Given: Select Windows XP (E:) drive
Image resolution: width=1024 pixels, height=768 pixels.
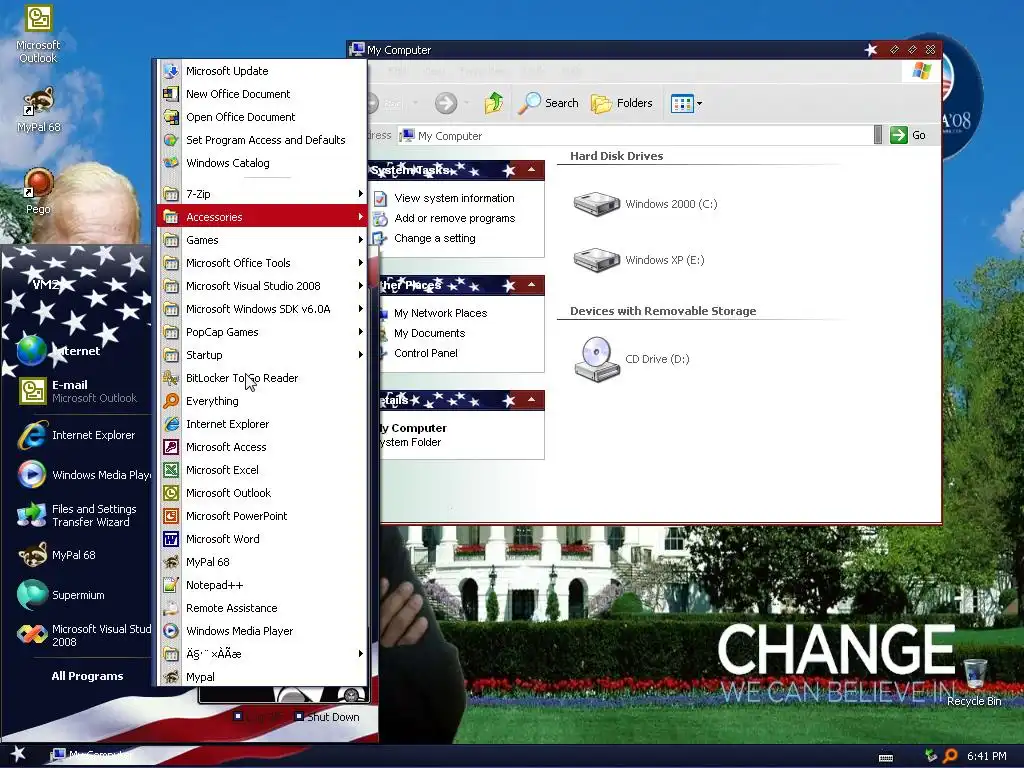Looking at the screenshot, I should click(639, 260).
